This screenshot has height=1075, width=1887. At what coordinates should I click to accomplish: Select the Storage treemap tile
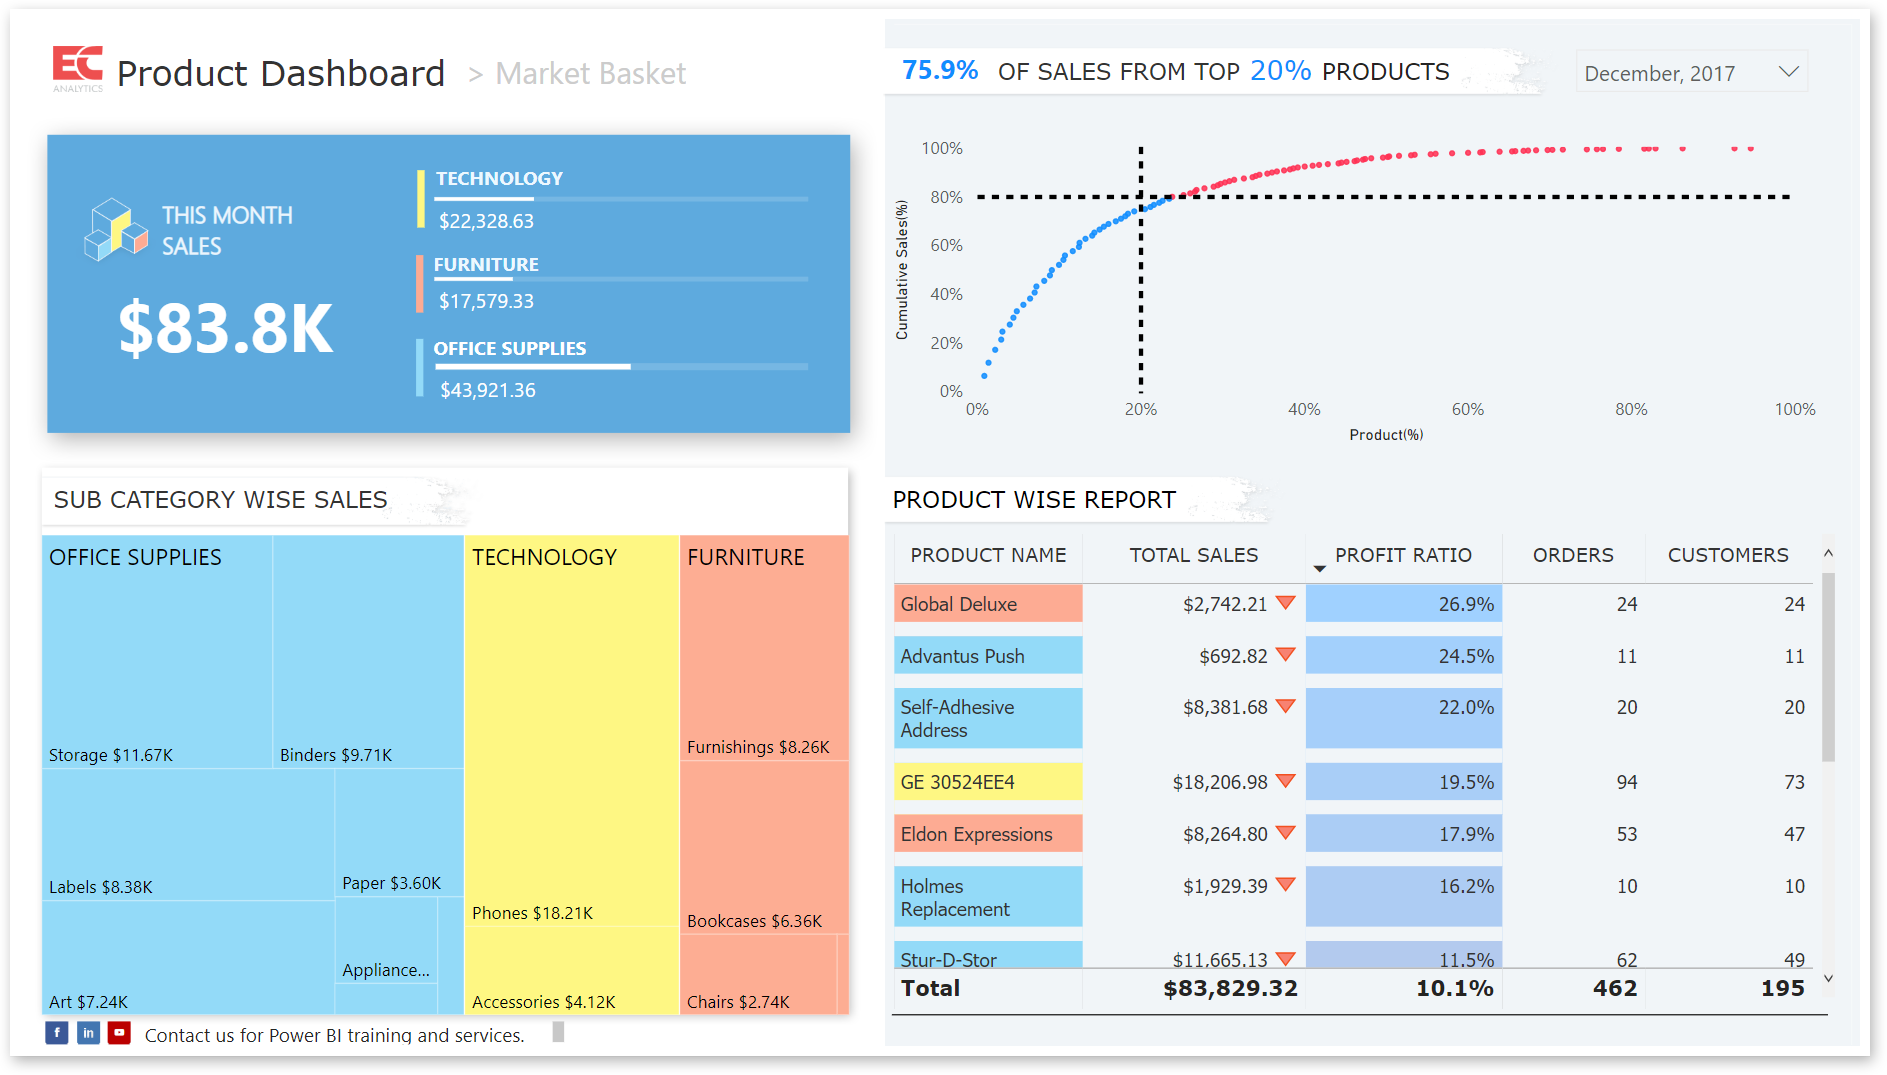[157, 652]
